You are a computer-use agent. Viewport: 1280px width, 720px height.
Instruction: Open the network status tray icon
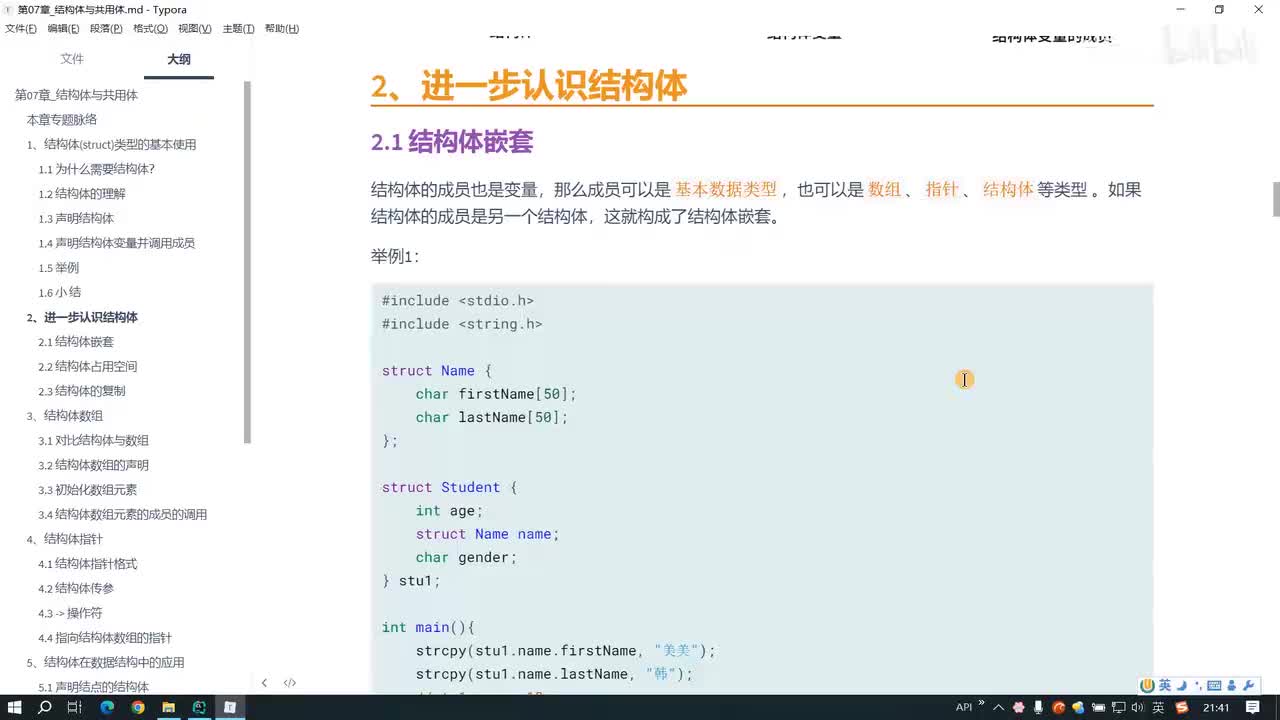pos(1118,708)
